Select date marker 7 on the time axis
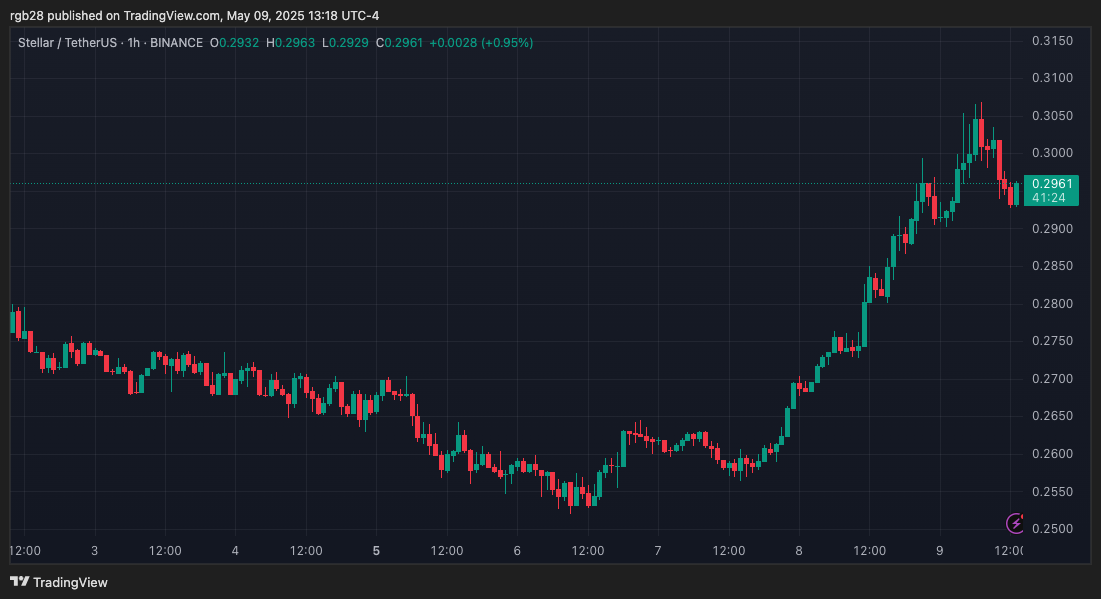This screenshot has width=1101, height=599. 658,551
